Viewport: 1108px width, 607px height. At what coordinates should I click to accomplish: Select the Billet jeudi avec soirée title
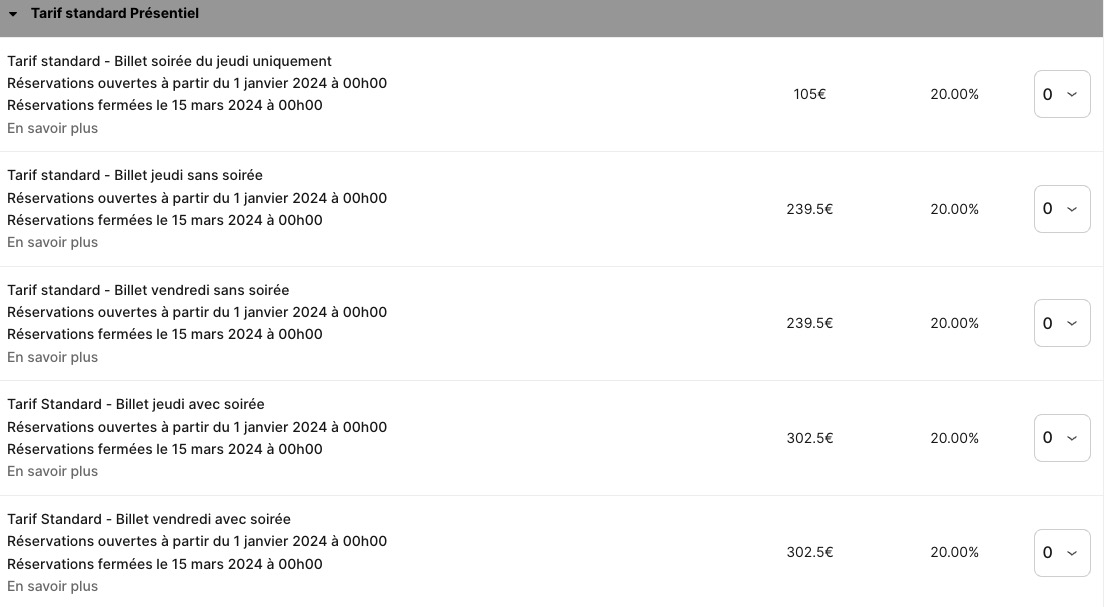[x=136, y=404]
